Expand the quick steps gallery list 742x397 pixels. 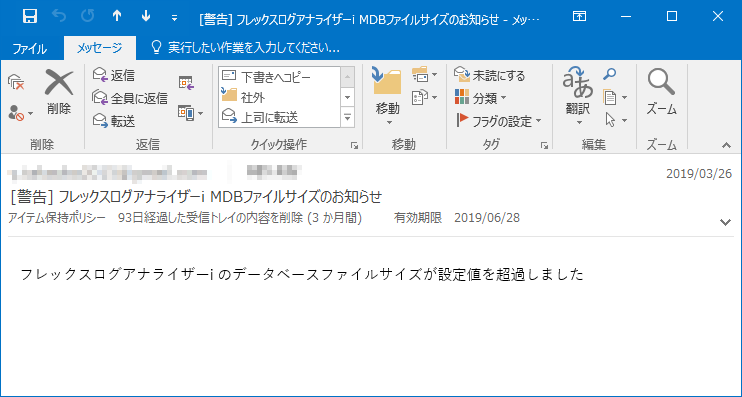(348, 117)
